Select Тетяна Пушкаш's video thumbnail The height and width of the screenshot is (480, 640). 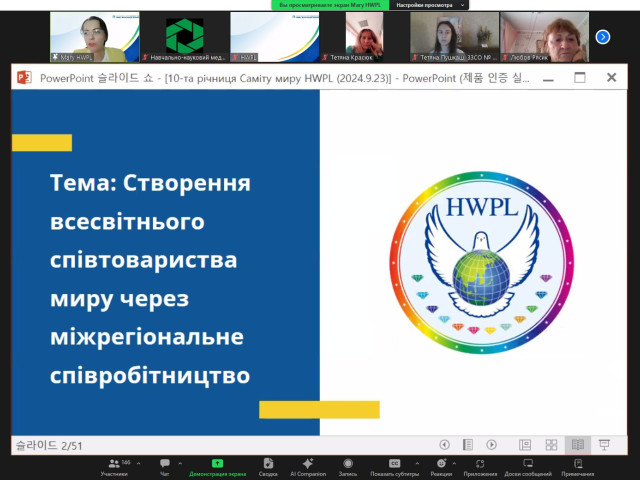(454, 37)
